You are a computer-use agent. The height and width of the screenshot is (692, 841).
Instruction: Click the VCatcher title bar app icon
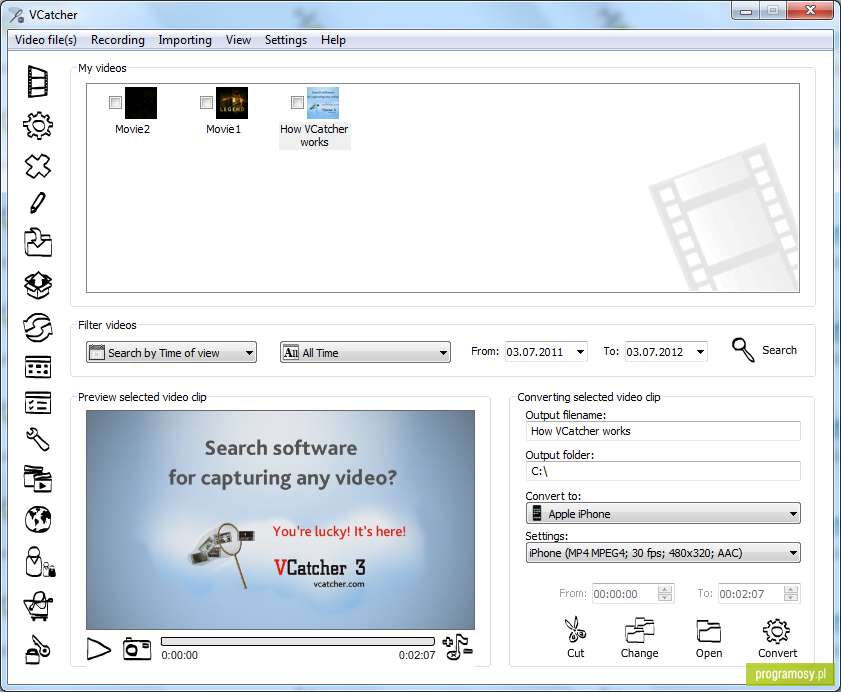17,15
